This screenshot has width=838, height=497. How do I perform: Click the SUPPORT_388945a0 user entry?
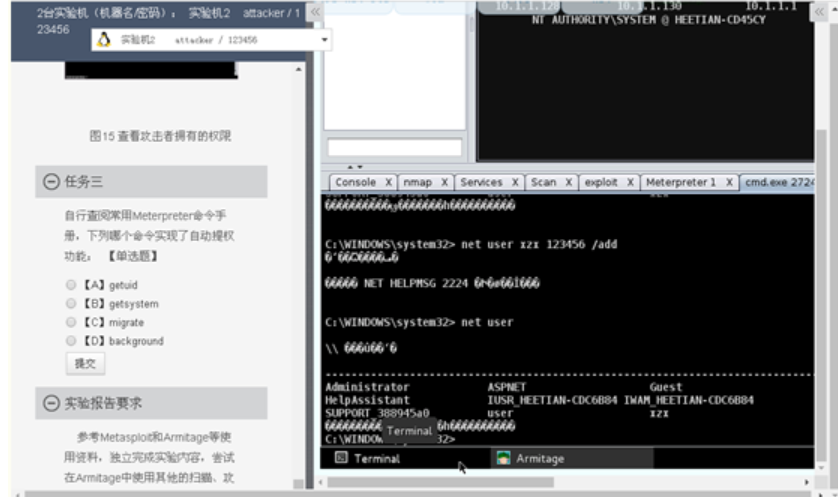pos(377,414)
